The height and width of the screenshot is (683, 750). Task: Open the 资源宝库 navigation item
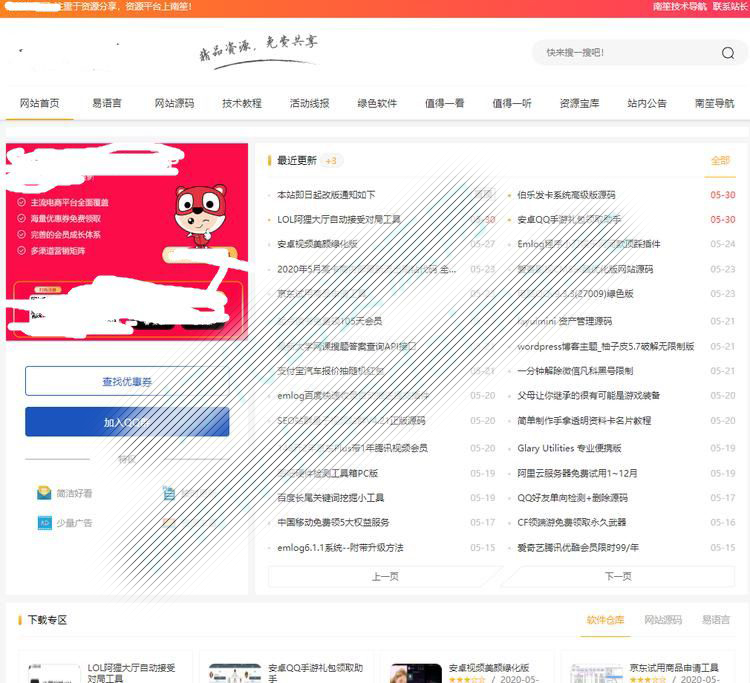click(x=580, y=103)
